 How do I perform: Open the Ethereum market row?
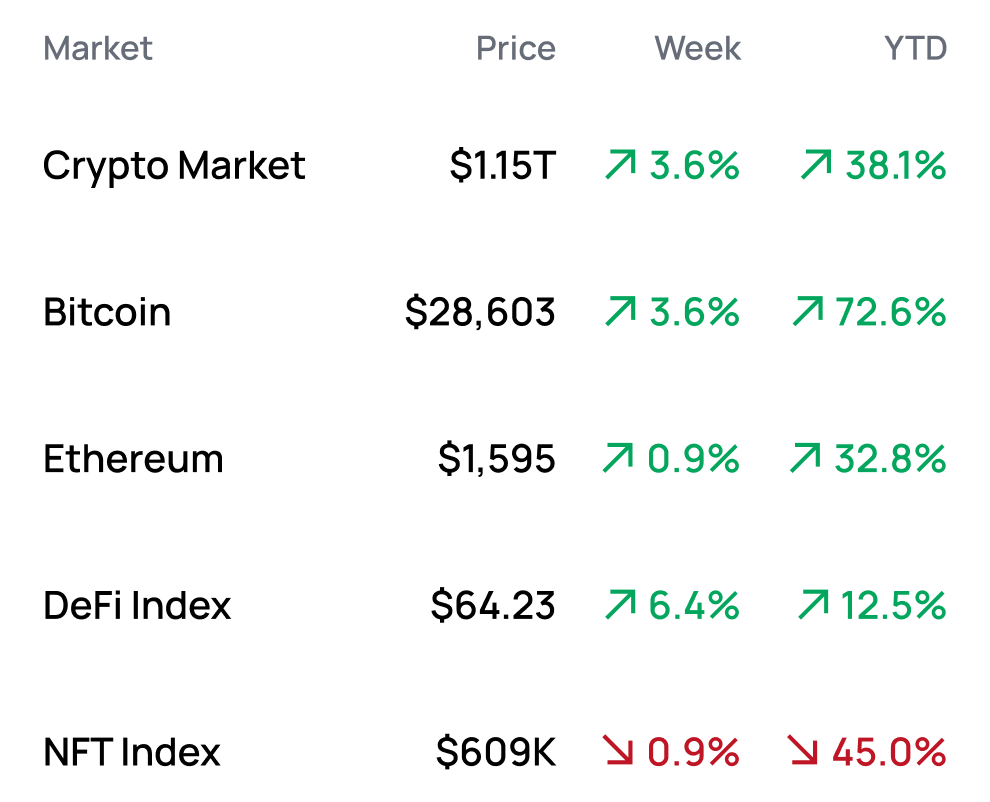[x=133, y=459]
